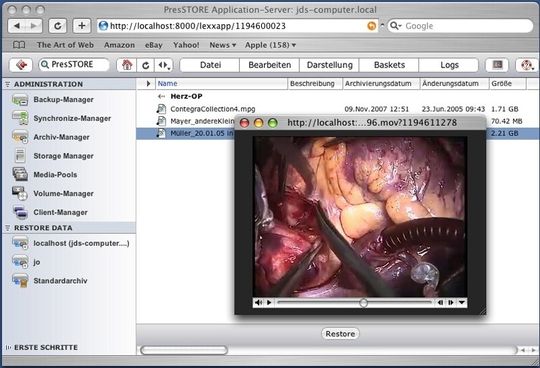
Task: Open The Art of Web bookmark
Action: pos(65,45)
